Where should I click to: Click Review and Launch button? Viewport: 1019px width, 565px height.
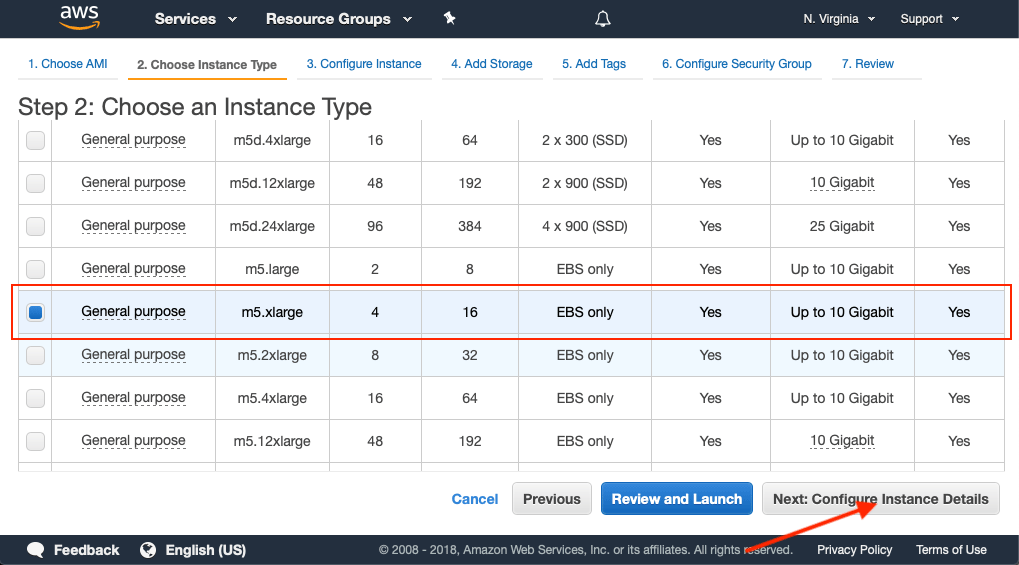click(x=677, y=499)
